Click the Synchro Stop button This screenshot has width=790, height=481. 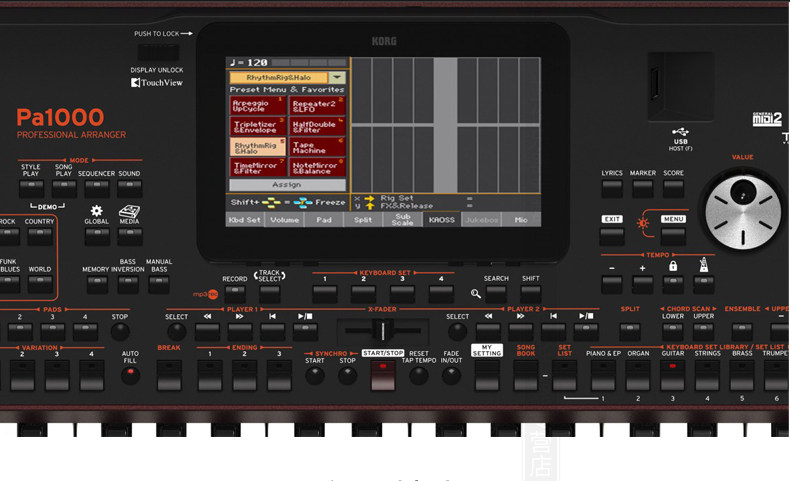347,376
